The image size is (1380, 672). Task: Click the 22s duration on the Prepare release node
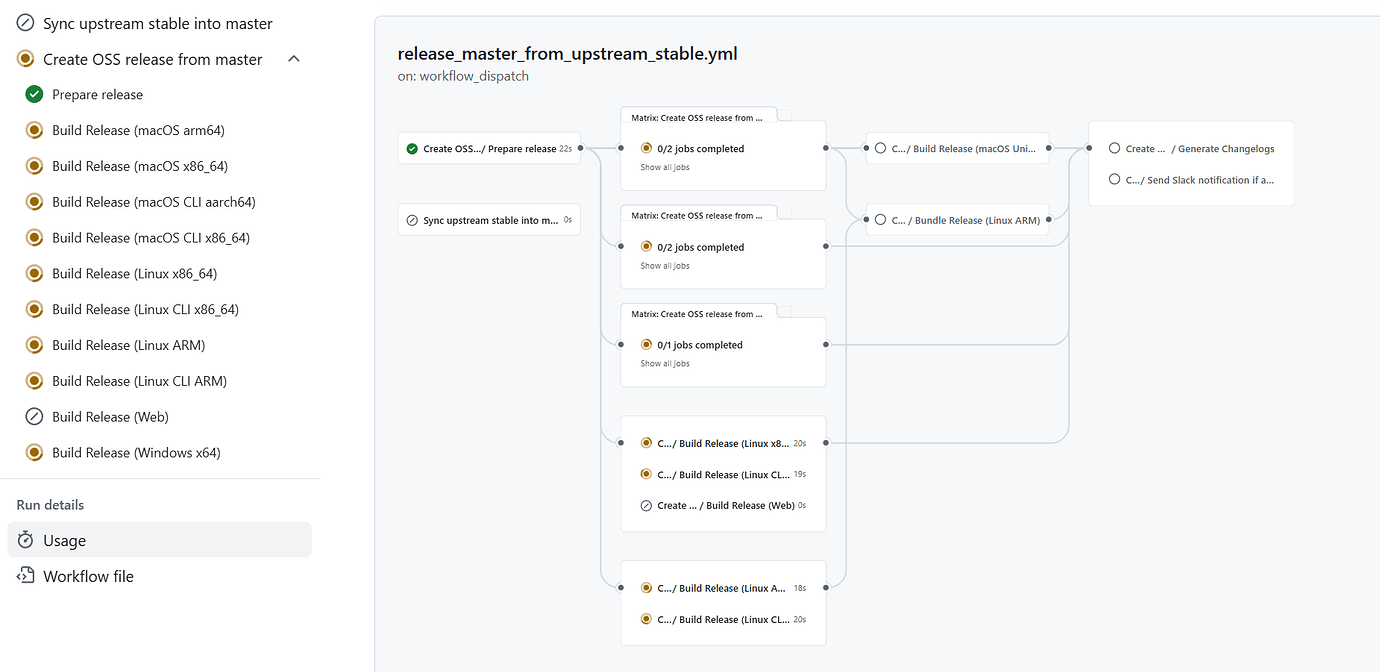click(x=566, y=149)
